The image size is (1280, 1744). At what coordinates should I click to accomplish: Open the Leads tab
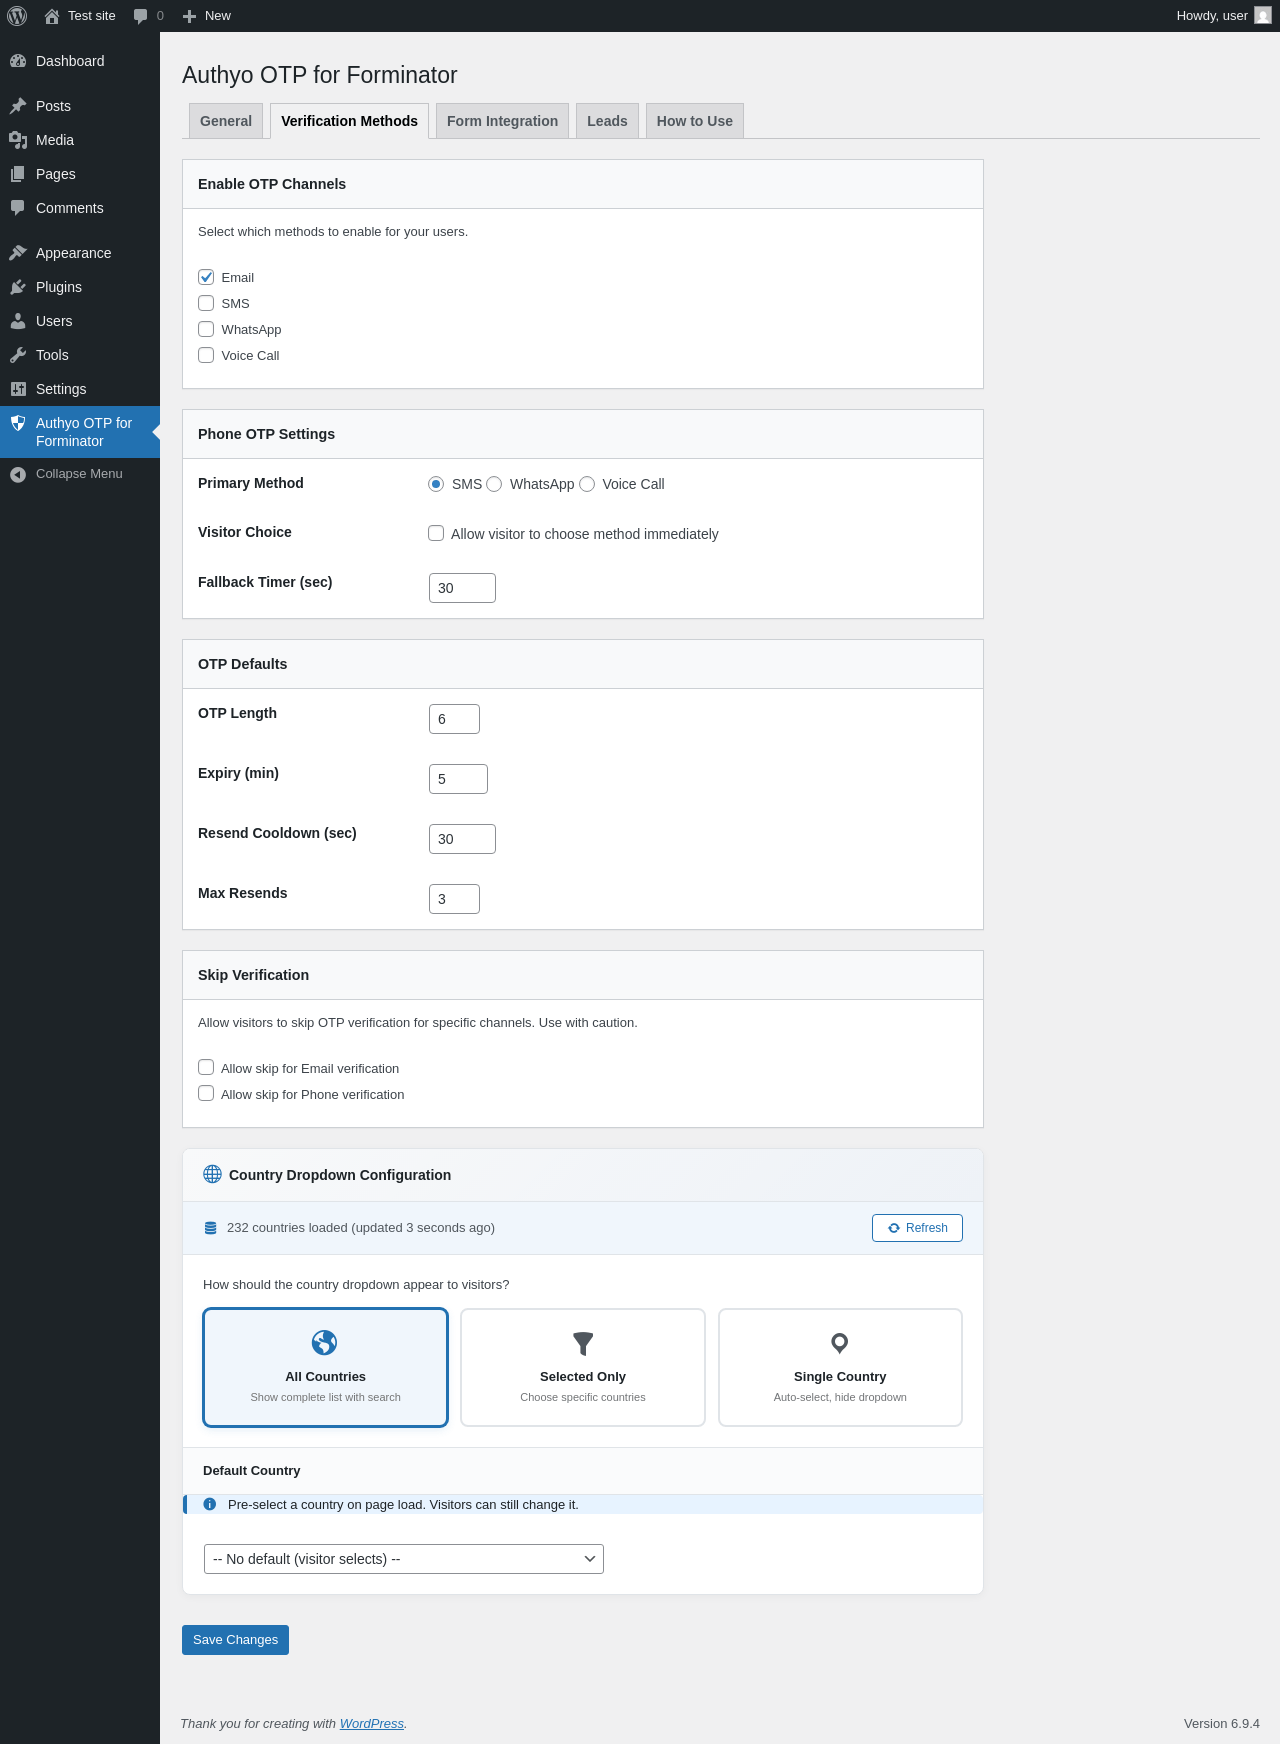click(607, 121)
